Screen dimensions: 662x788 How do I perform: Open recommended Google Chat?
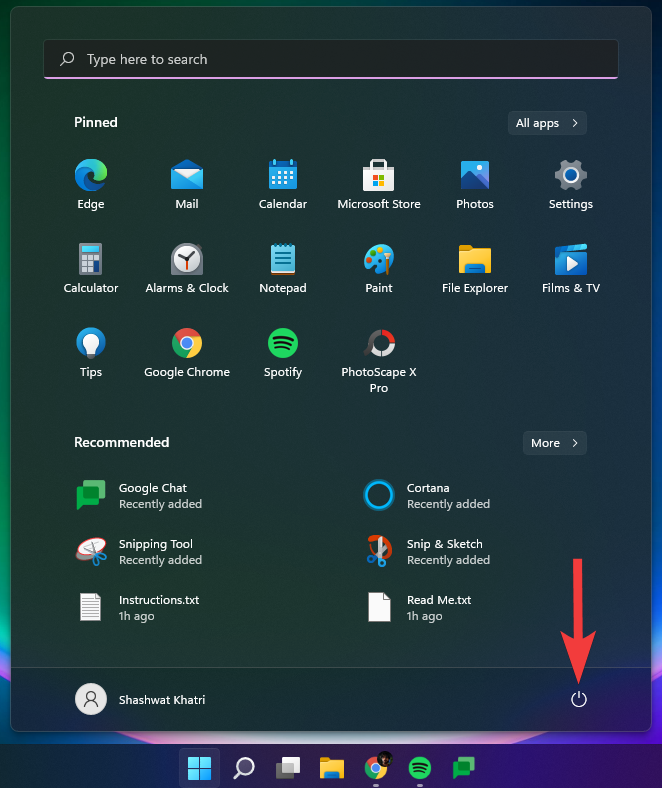[x=139, y=496]
